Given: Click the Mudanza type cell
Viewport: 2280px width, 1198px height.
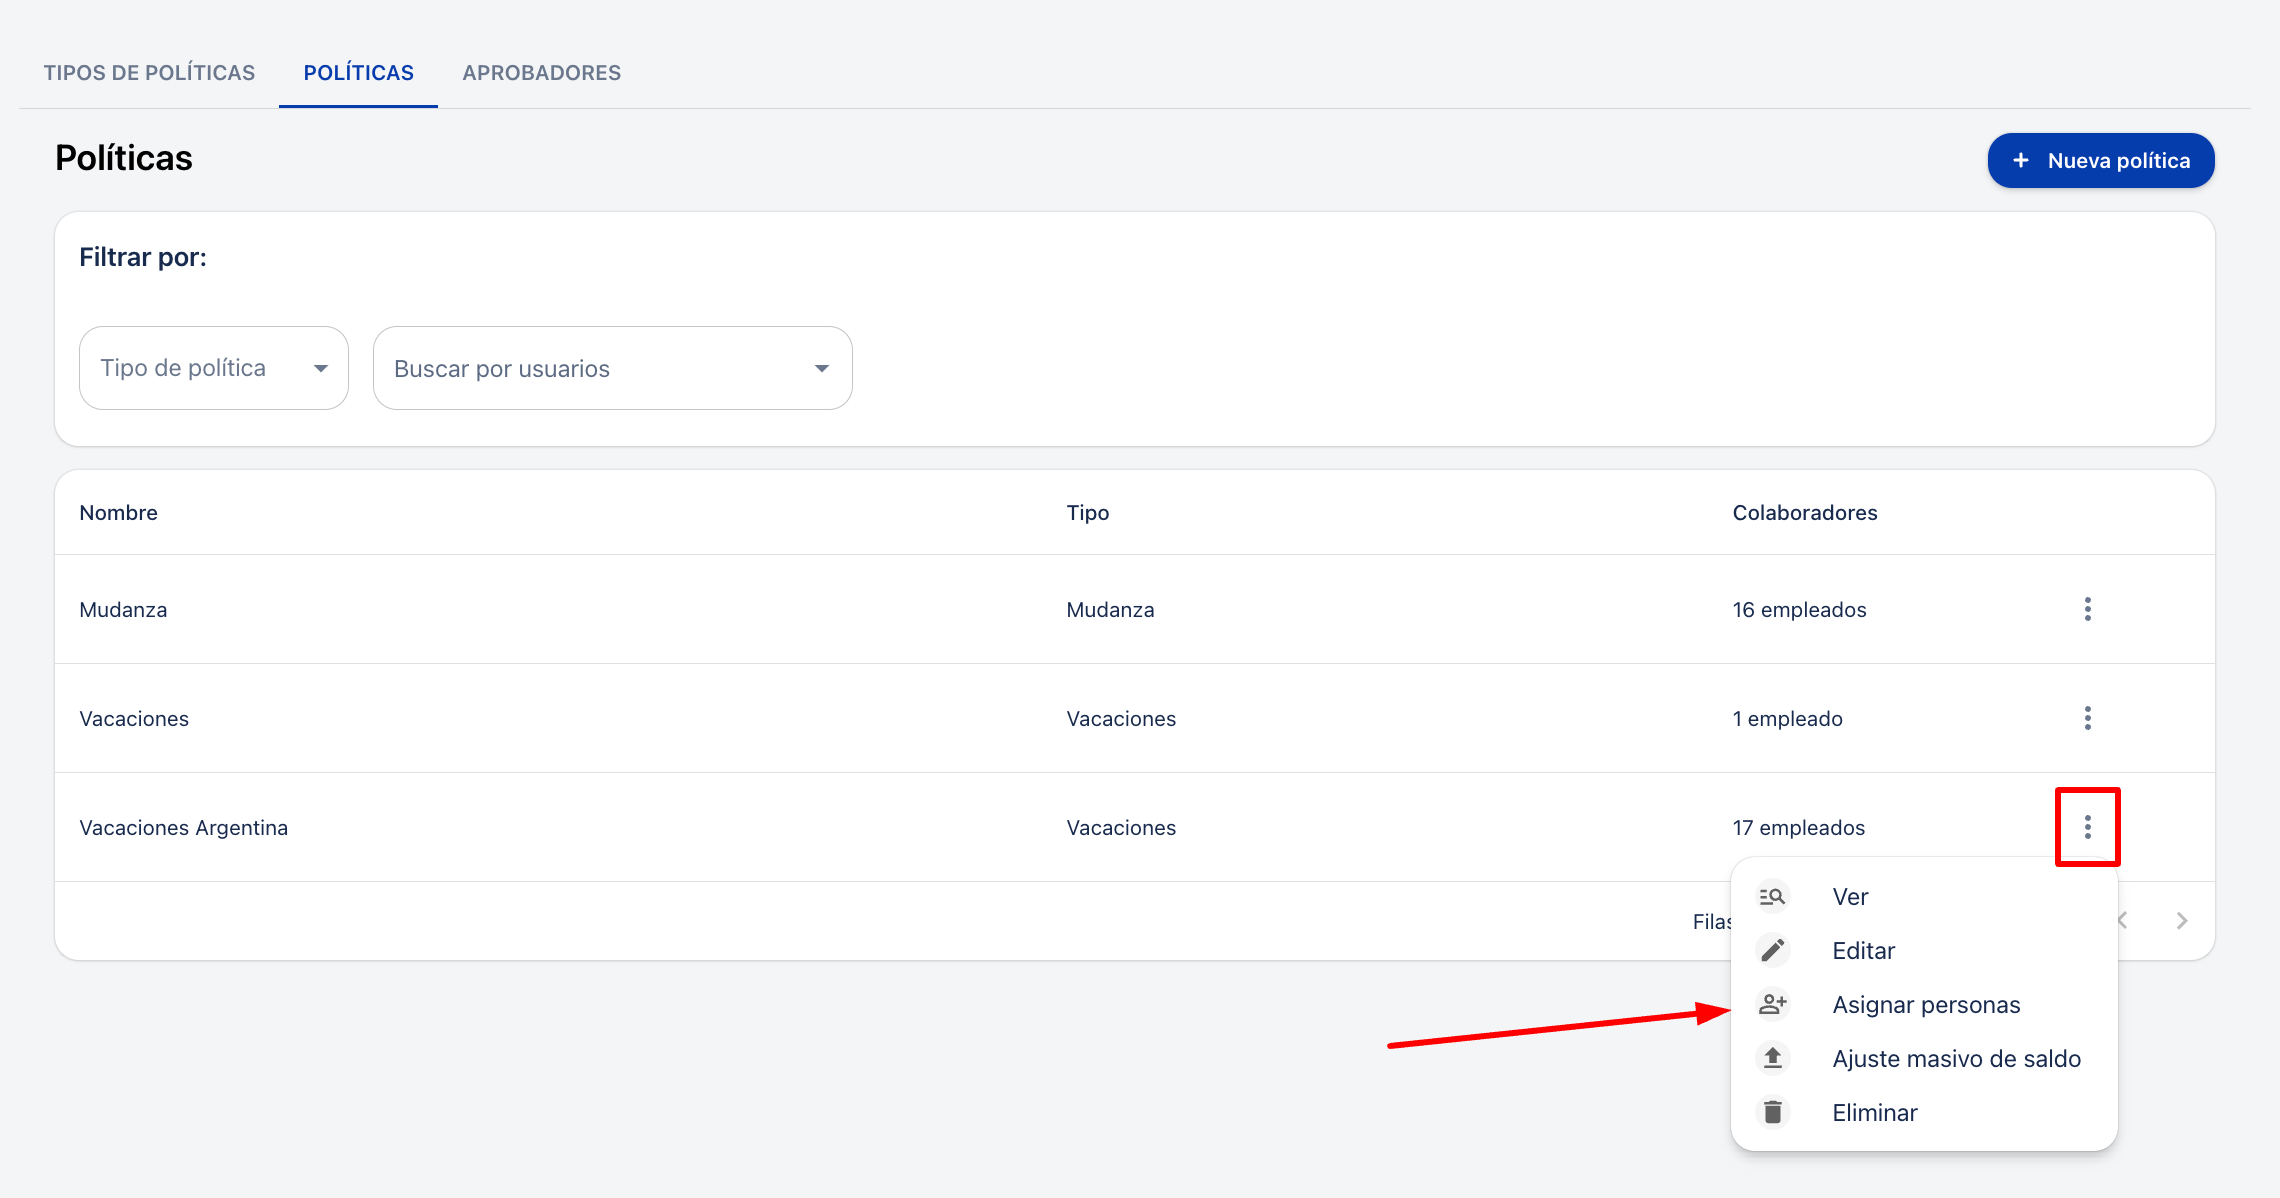Looking at the screenshot, I should tap(1110, 610).
